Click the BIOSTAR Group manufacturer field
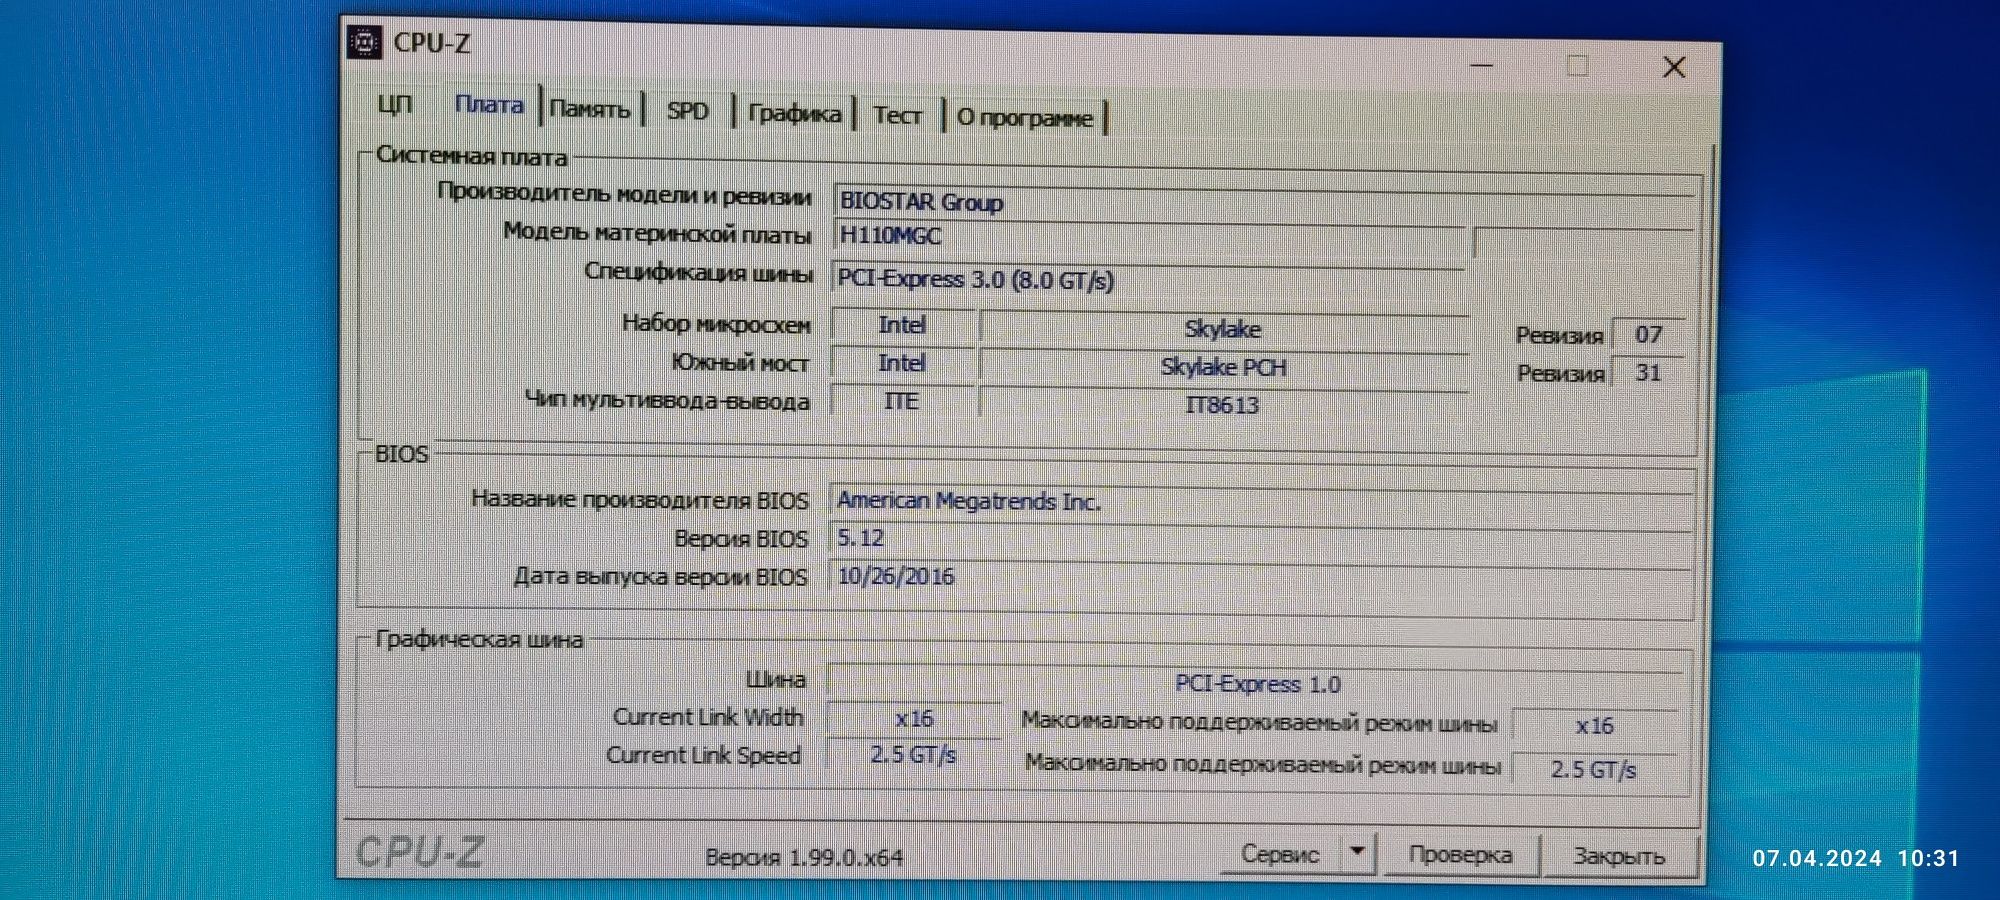The height and width of the screenshot is (900, 2000). 1264,201
